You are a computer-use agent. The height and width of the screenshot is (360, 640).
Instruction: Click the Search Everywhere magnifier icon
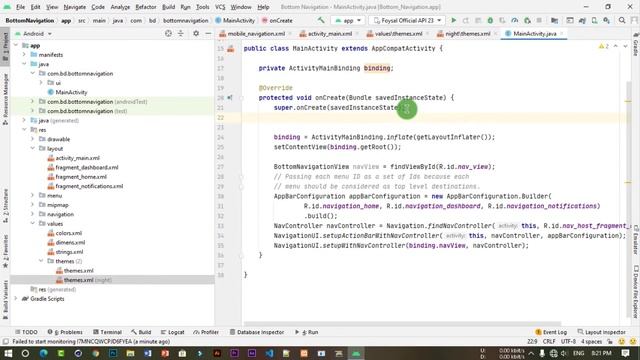622,20
